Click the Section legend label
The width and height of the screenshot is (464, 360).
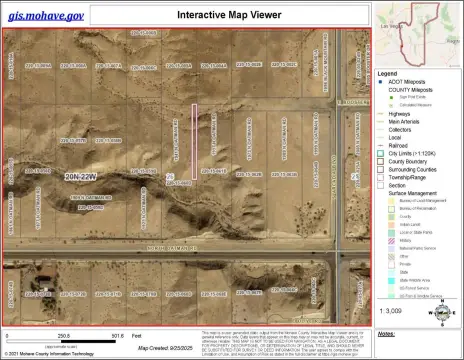click(x=397, y=186)
